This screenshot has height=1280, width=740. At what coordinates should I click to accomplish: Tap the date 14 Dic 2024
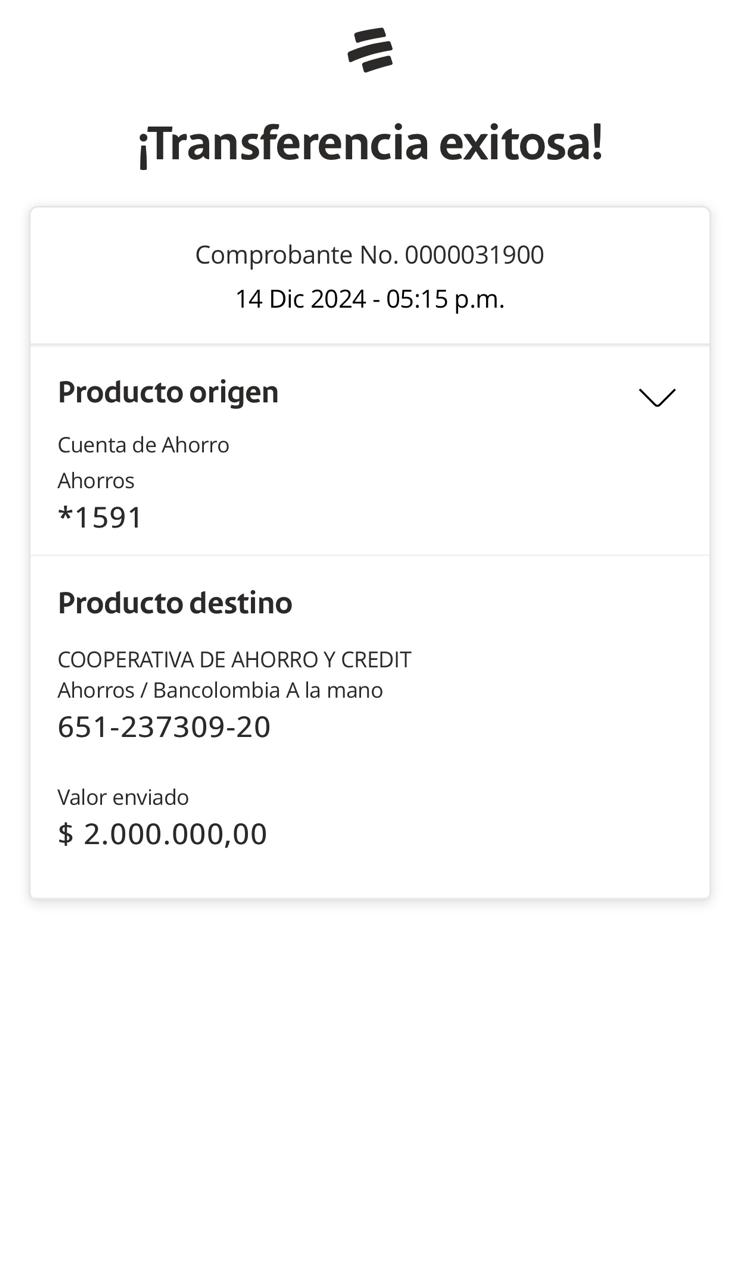coord(300,299)
